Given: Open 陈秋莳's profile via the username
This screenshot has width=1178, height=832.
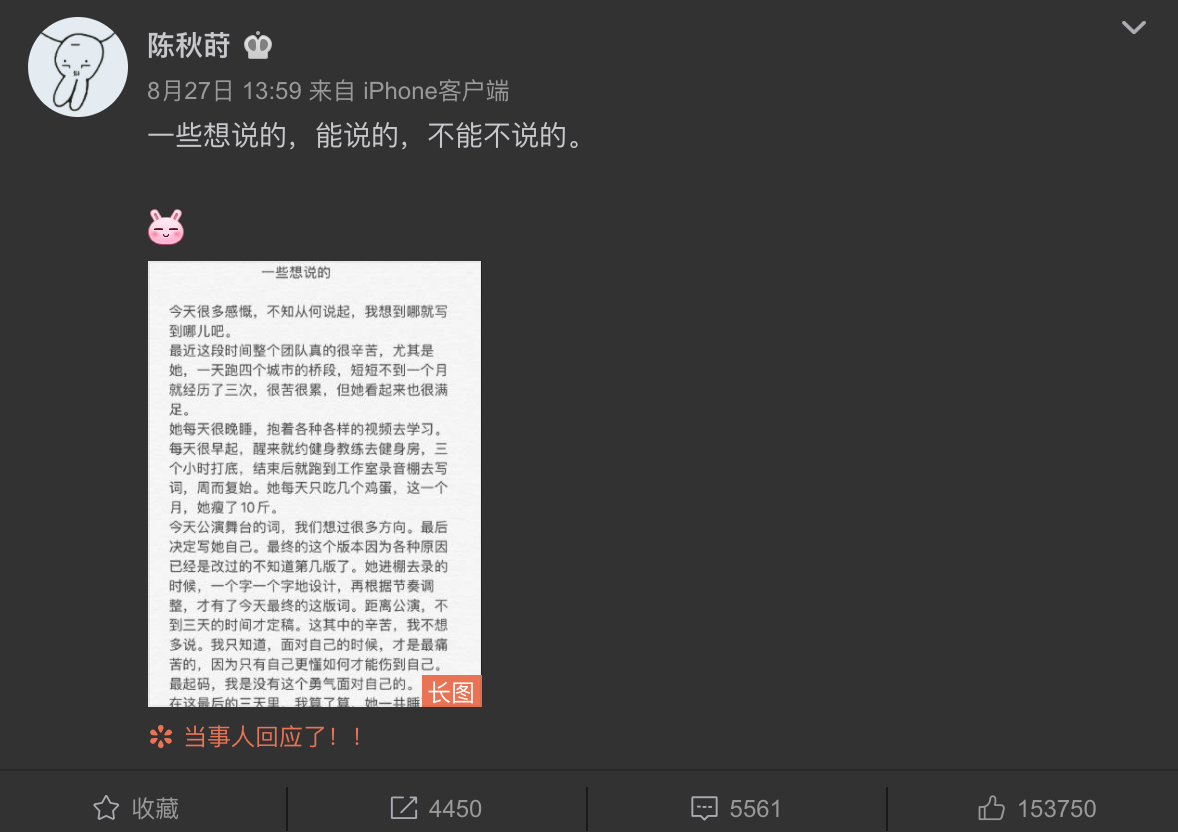Looking at the screenshot, I should coord(189,46).
